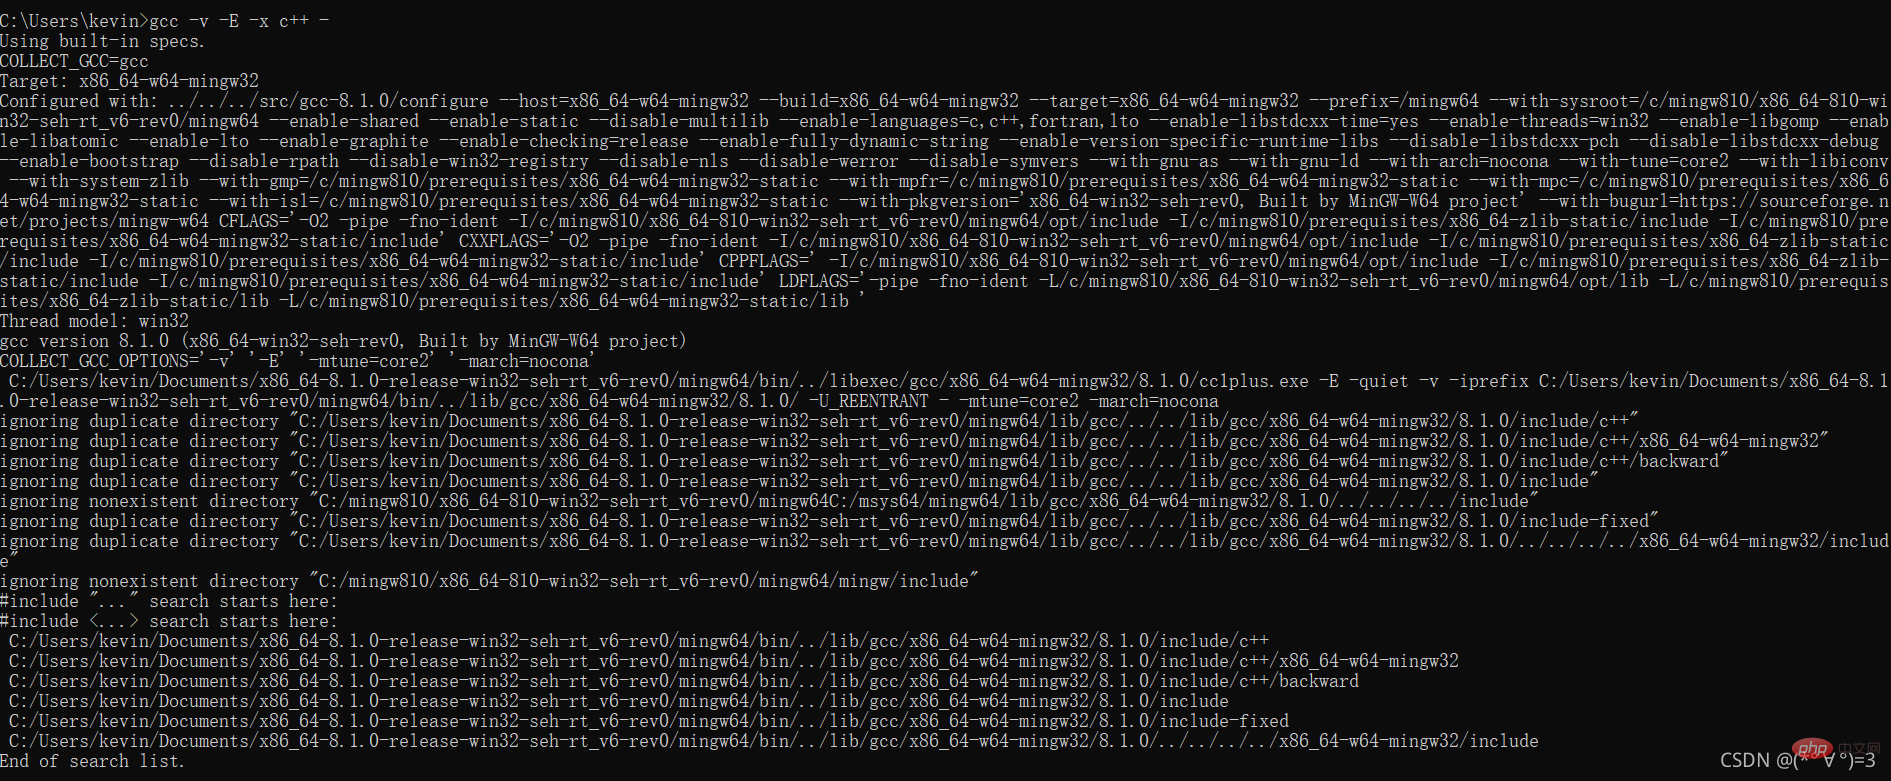Click the search path ending in include-fixed
Image resolution: width=1891 pixels, height=781 pixels.
648,721
